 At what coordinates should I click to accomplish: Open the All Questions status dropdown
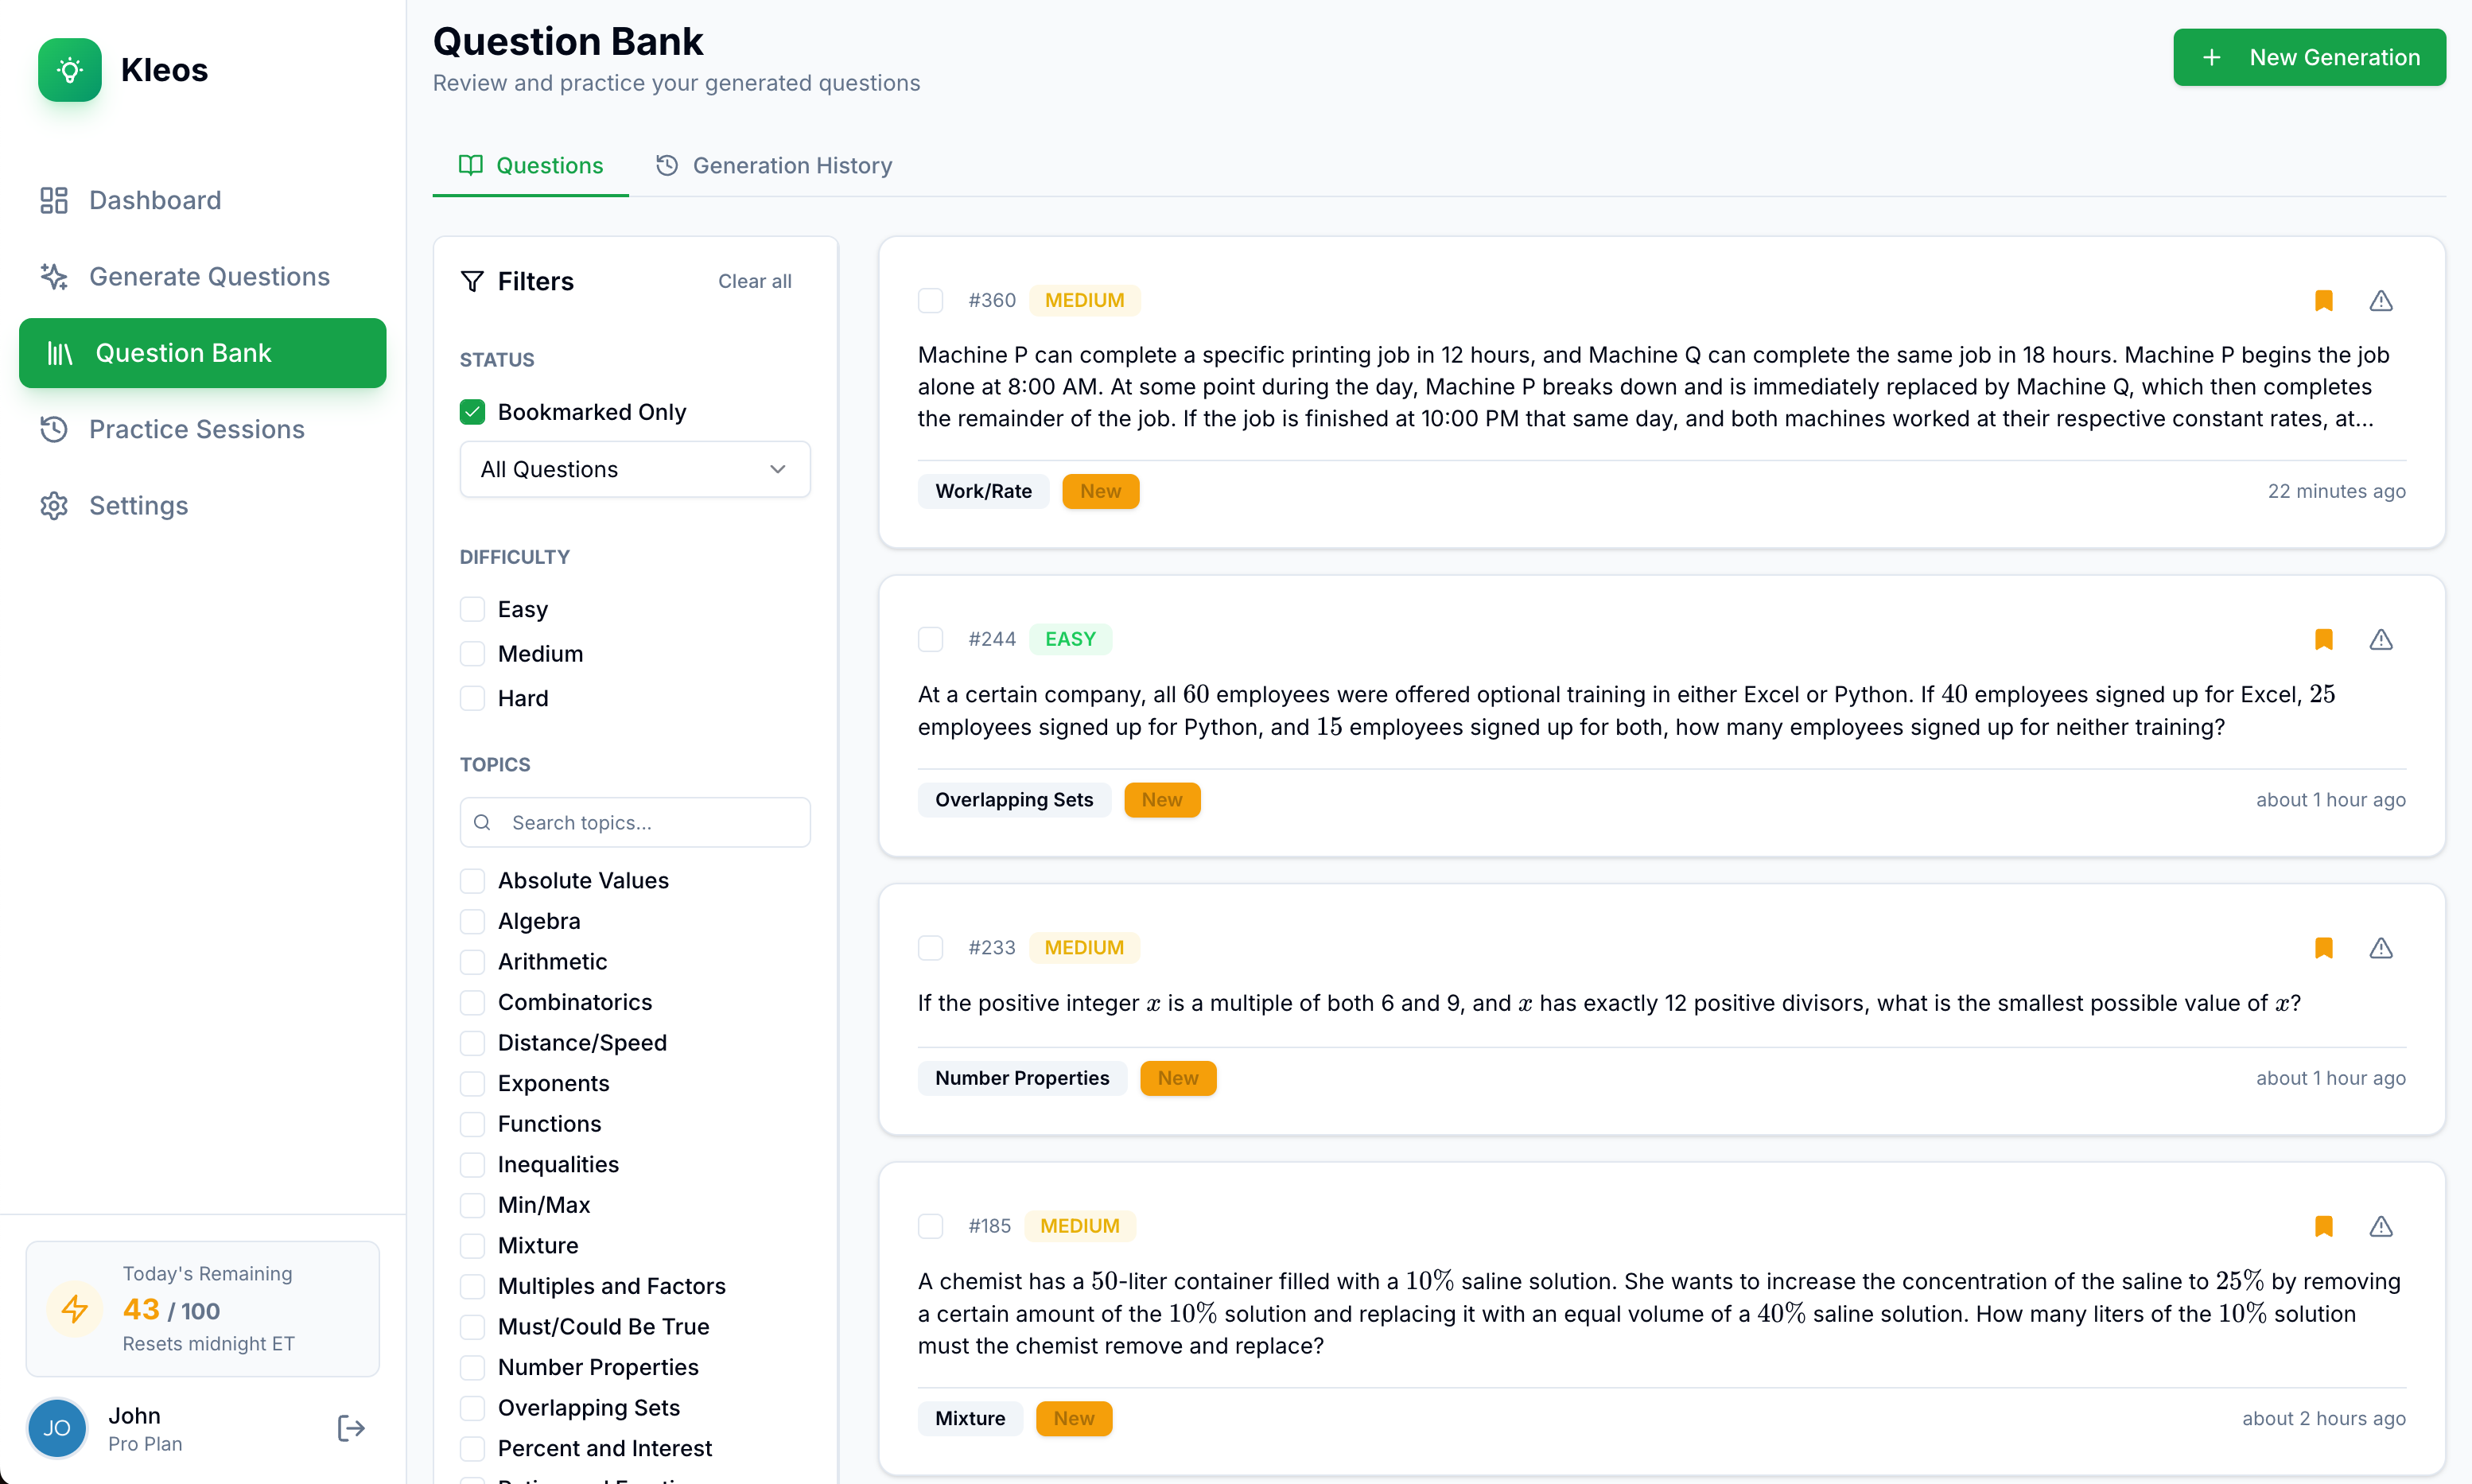pyautogui.click(x=634, y=469)
